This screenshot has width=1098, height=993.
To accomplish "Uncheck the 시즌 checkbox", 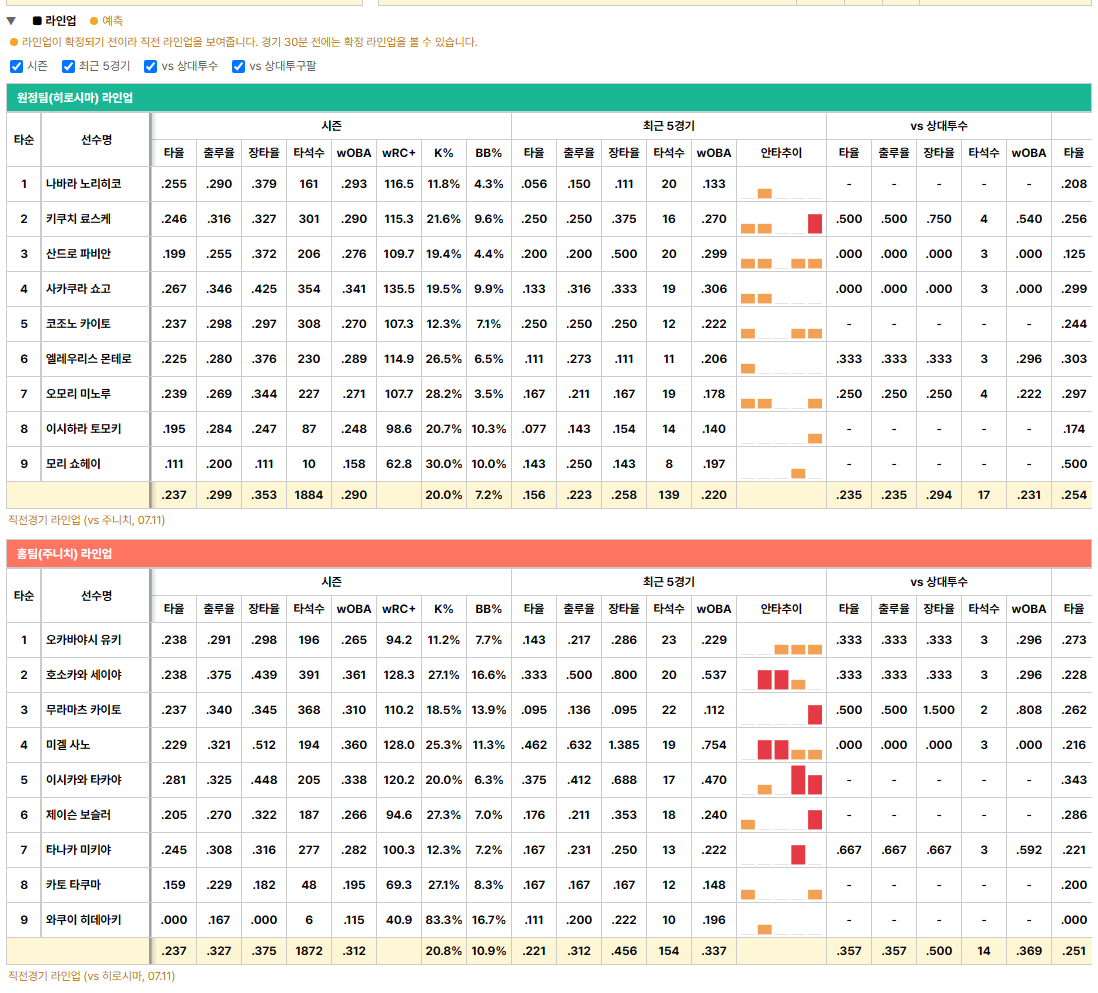I will pyautogui.click(x=17, y=67).
